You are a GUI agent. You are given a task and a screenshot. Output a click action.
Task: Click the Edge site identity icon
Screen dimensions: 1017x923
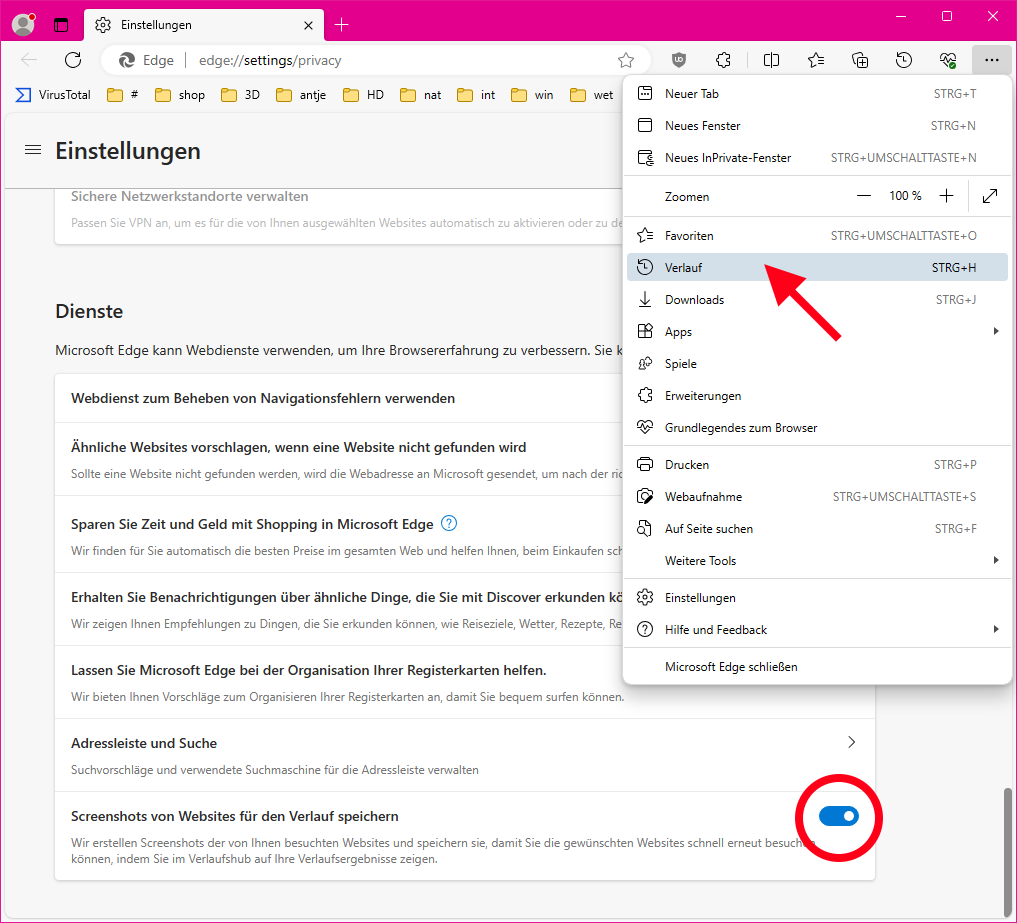(x=126, y=60)
